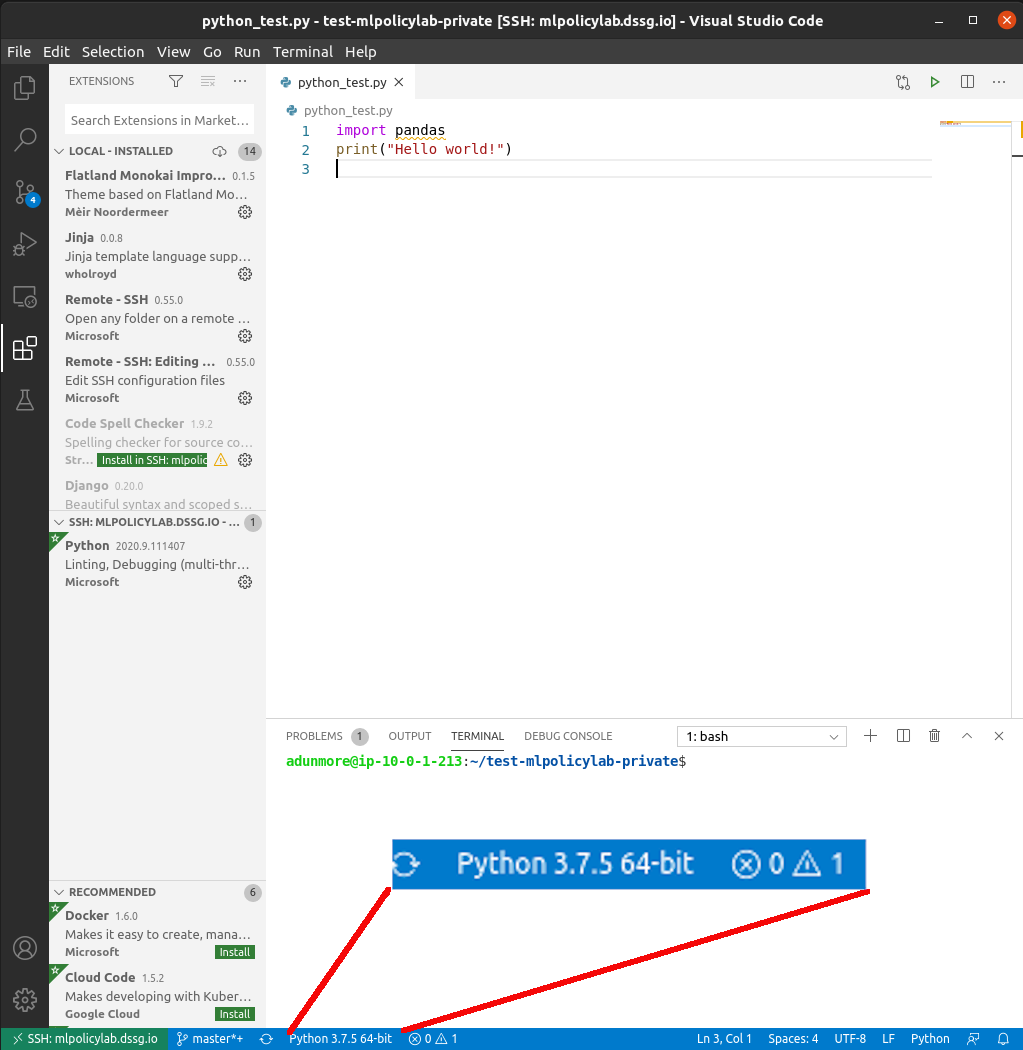The height and width of the screenshot is (1050, 1023).
Task: Open the Explorer view in activity bar
Action: click(25, 88)
